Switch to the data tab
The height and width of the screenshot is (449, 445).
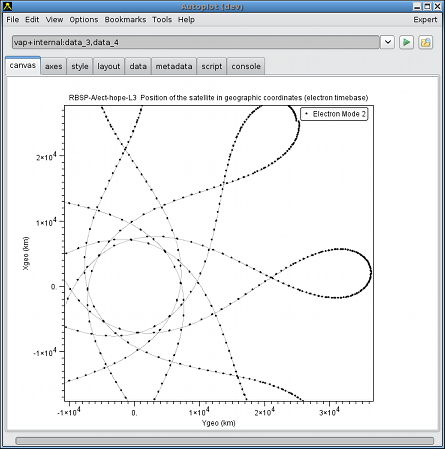click(x=138, y=66)
